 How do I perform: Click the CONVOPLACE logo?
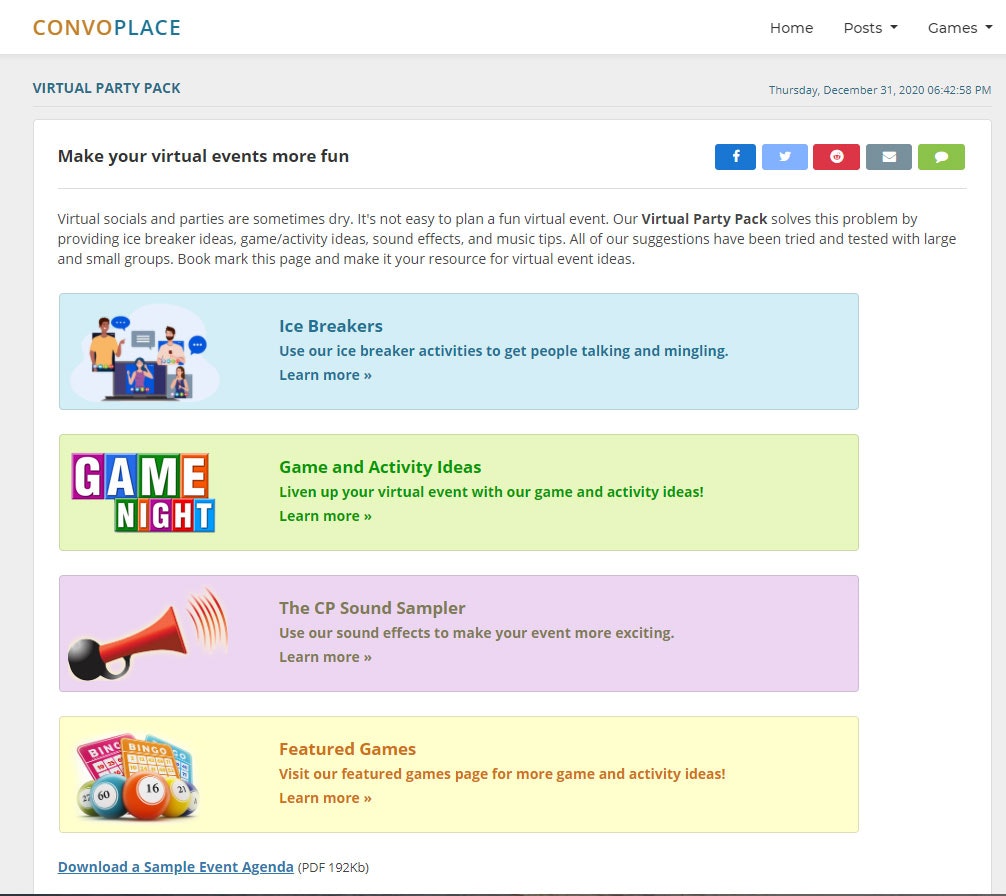105,27
